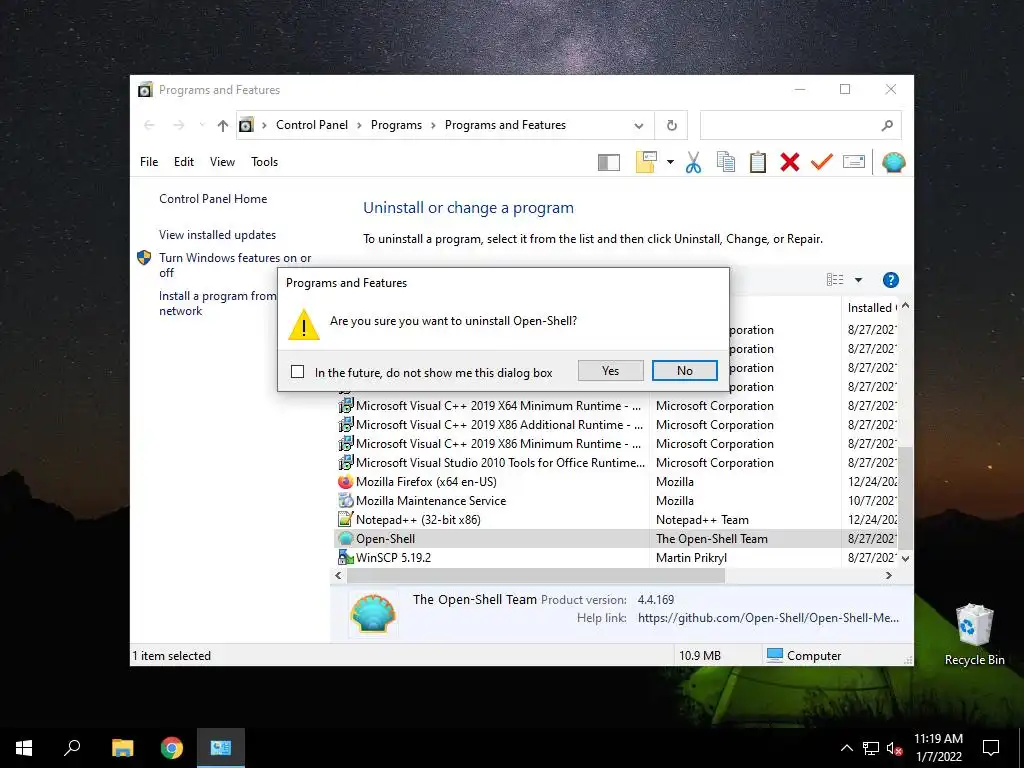Screen dimensions: 1024x768
Task: Open the Tools menu
Action: tap(264, 162)
